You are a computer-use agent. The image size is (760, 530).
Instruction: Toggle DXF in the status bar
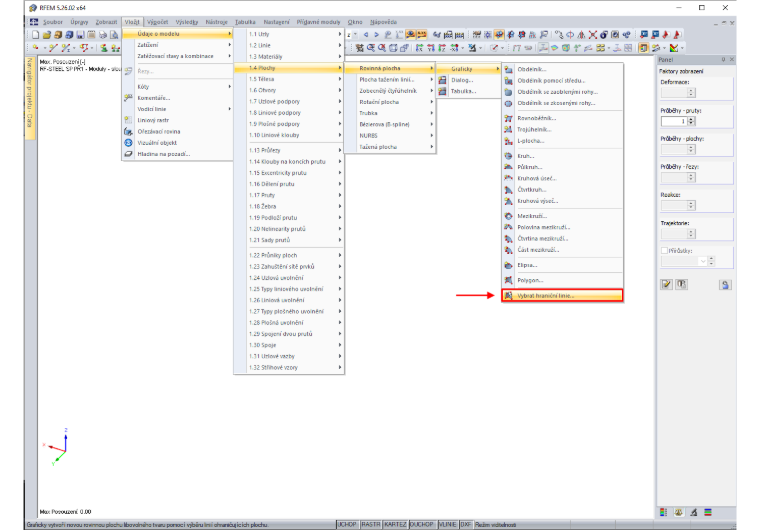pos(466,525)
